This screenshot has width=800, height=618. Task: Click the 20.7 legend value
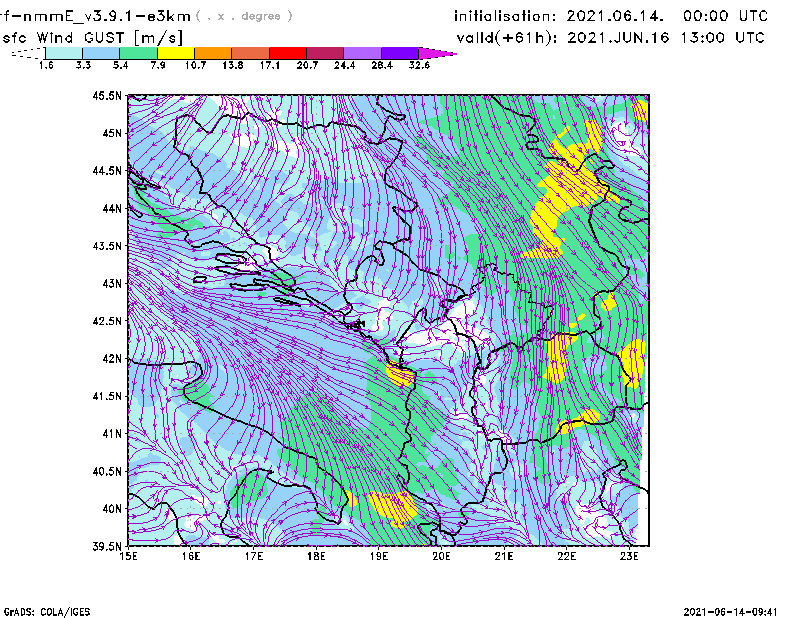click(307, 65)
